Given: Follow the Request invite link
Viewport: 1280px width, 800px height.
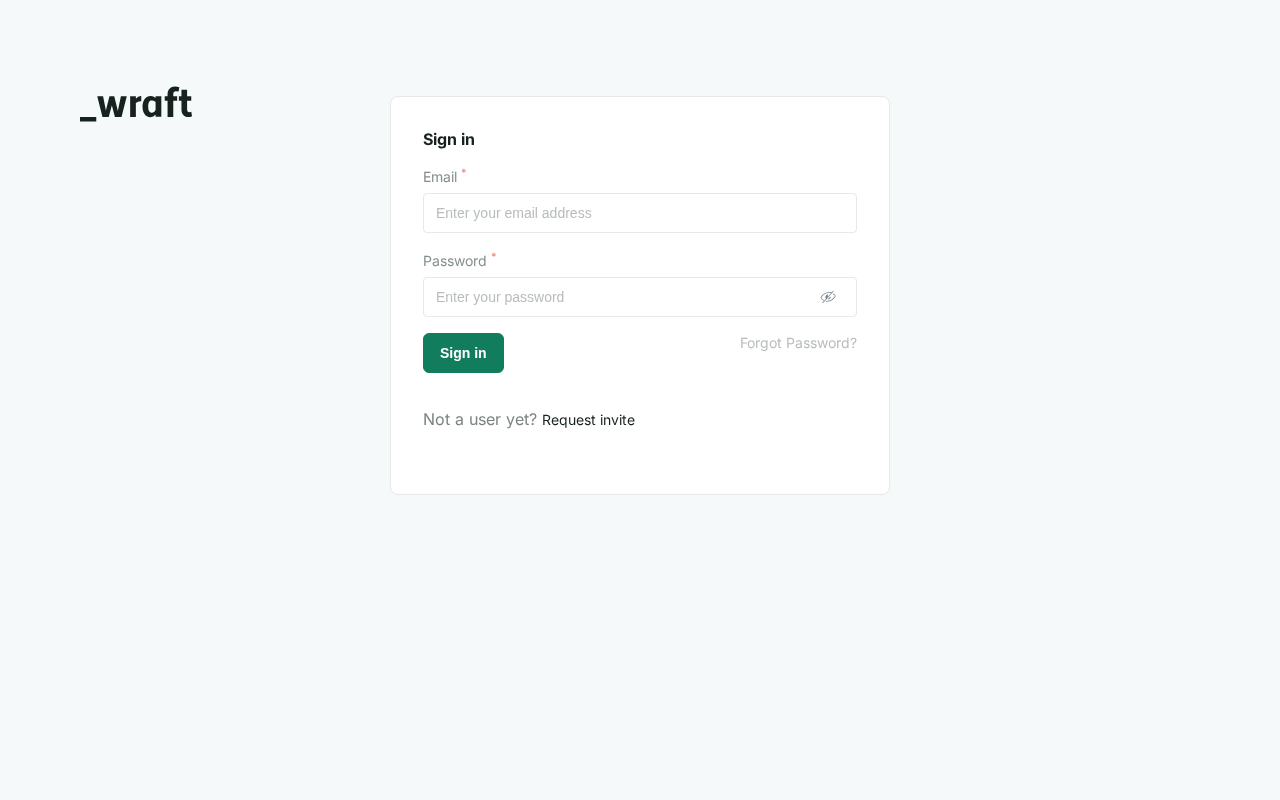Looking at the screenshot, I should [x=588, y=420].
